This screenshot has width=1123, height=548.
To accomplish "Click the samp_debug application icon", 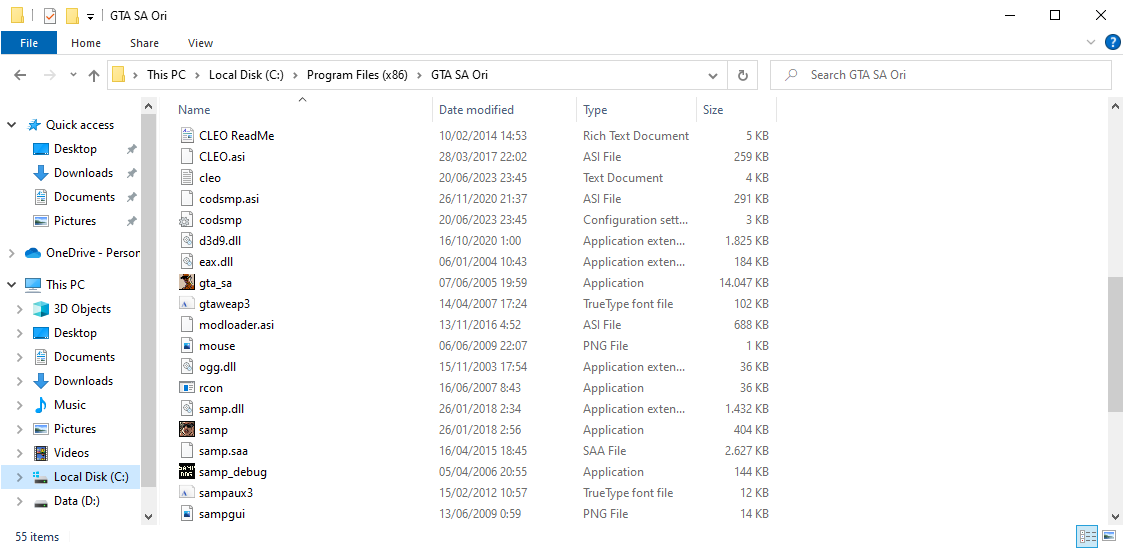I will 186,471.
